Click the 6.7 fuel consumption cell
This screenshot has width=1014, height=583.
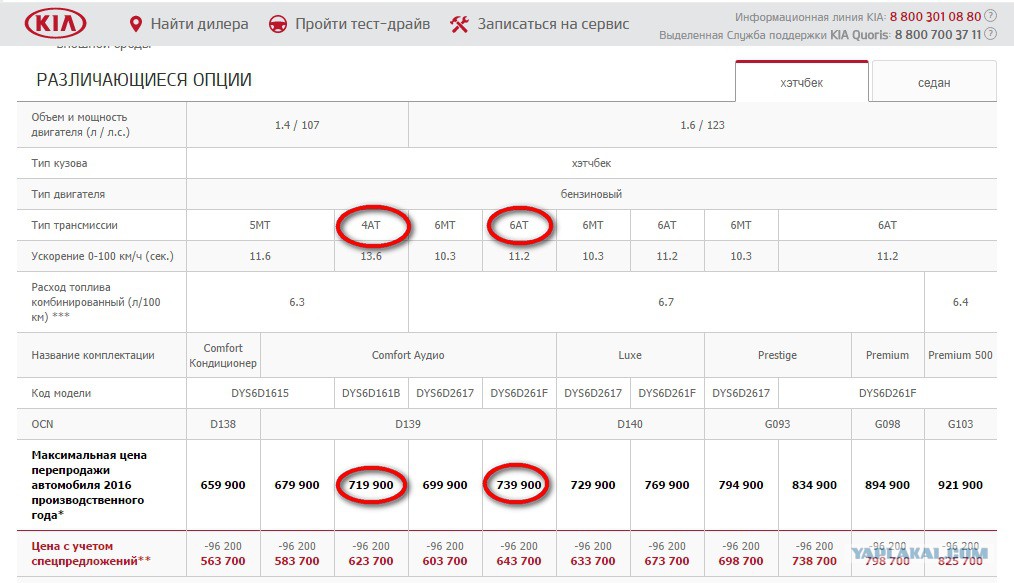tap(666, 302)
